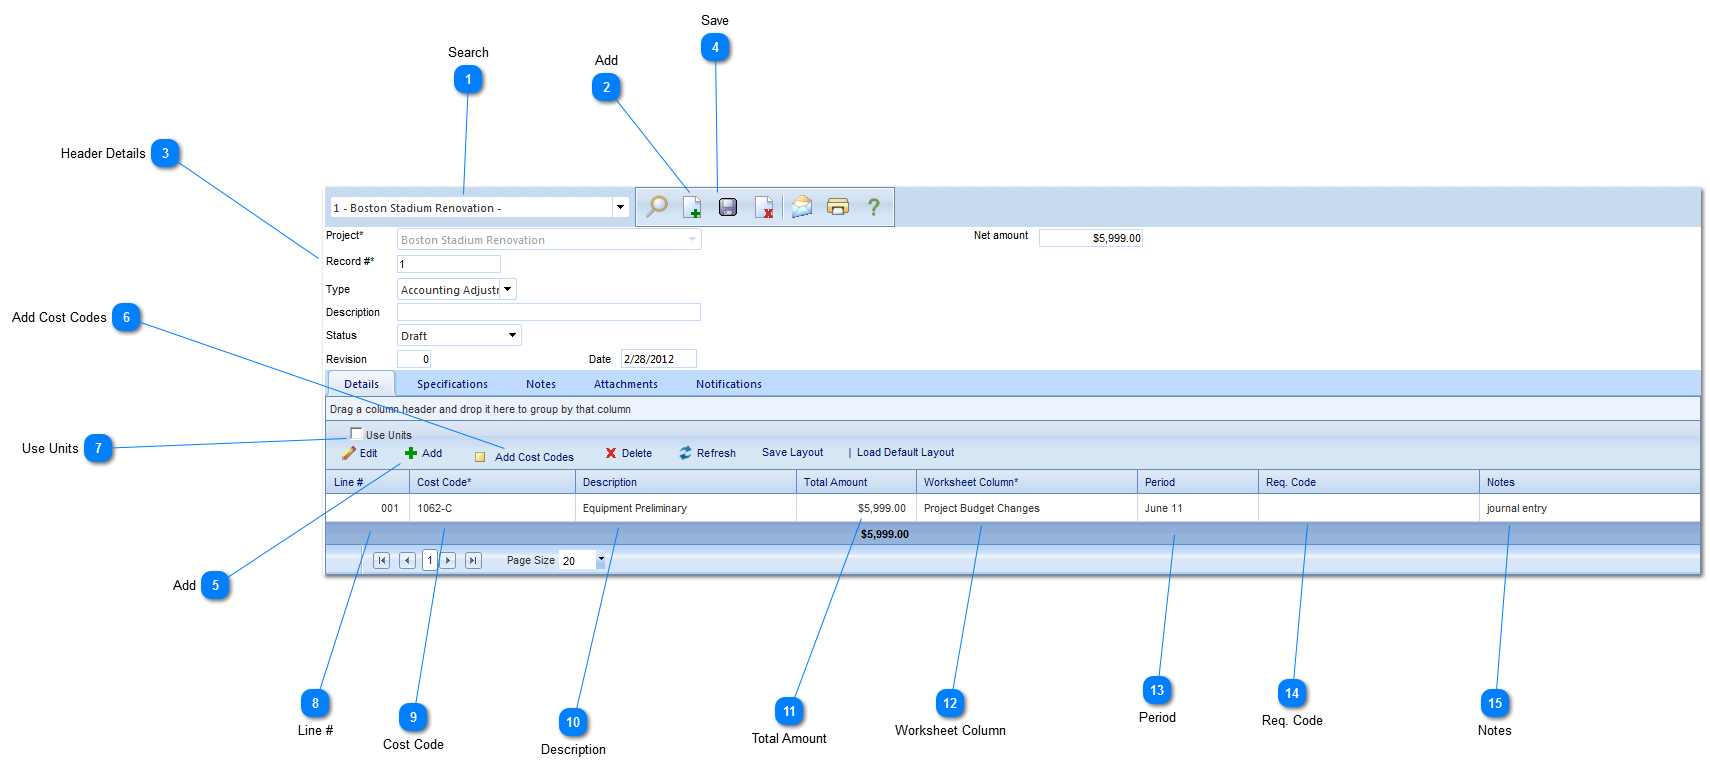Sort by the Line # column header

click(368, 482)
